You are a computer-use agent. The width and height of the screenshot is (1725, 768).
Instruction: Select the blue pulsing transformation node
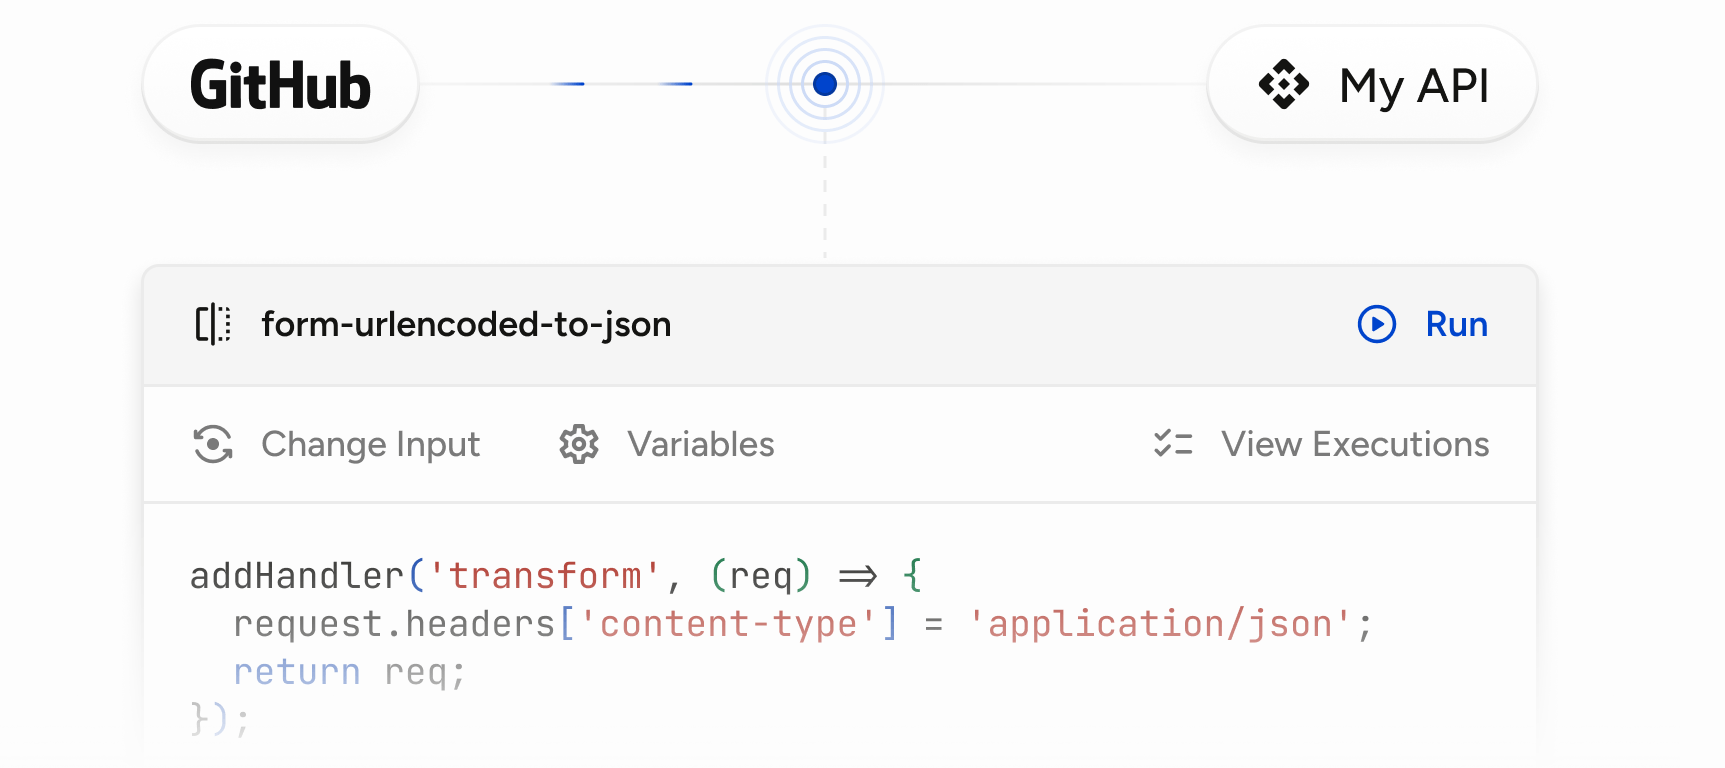click(x=825, y=84)
